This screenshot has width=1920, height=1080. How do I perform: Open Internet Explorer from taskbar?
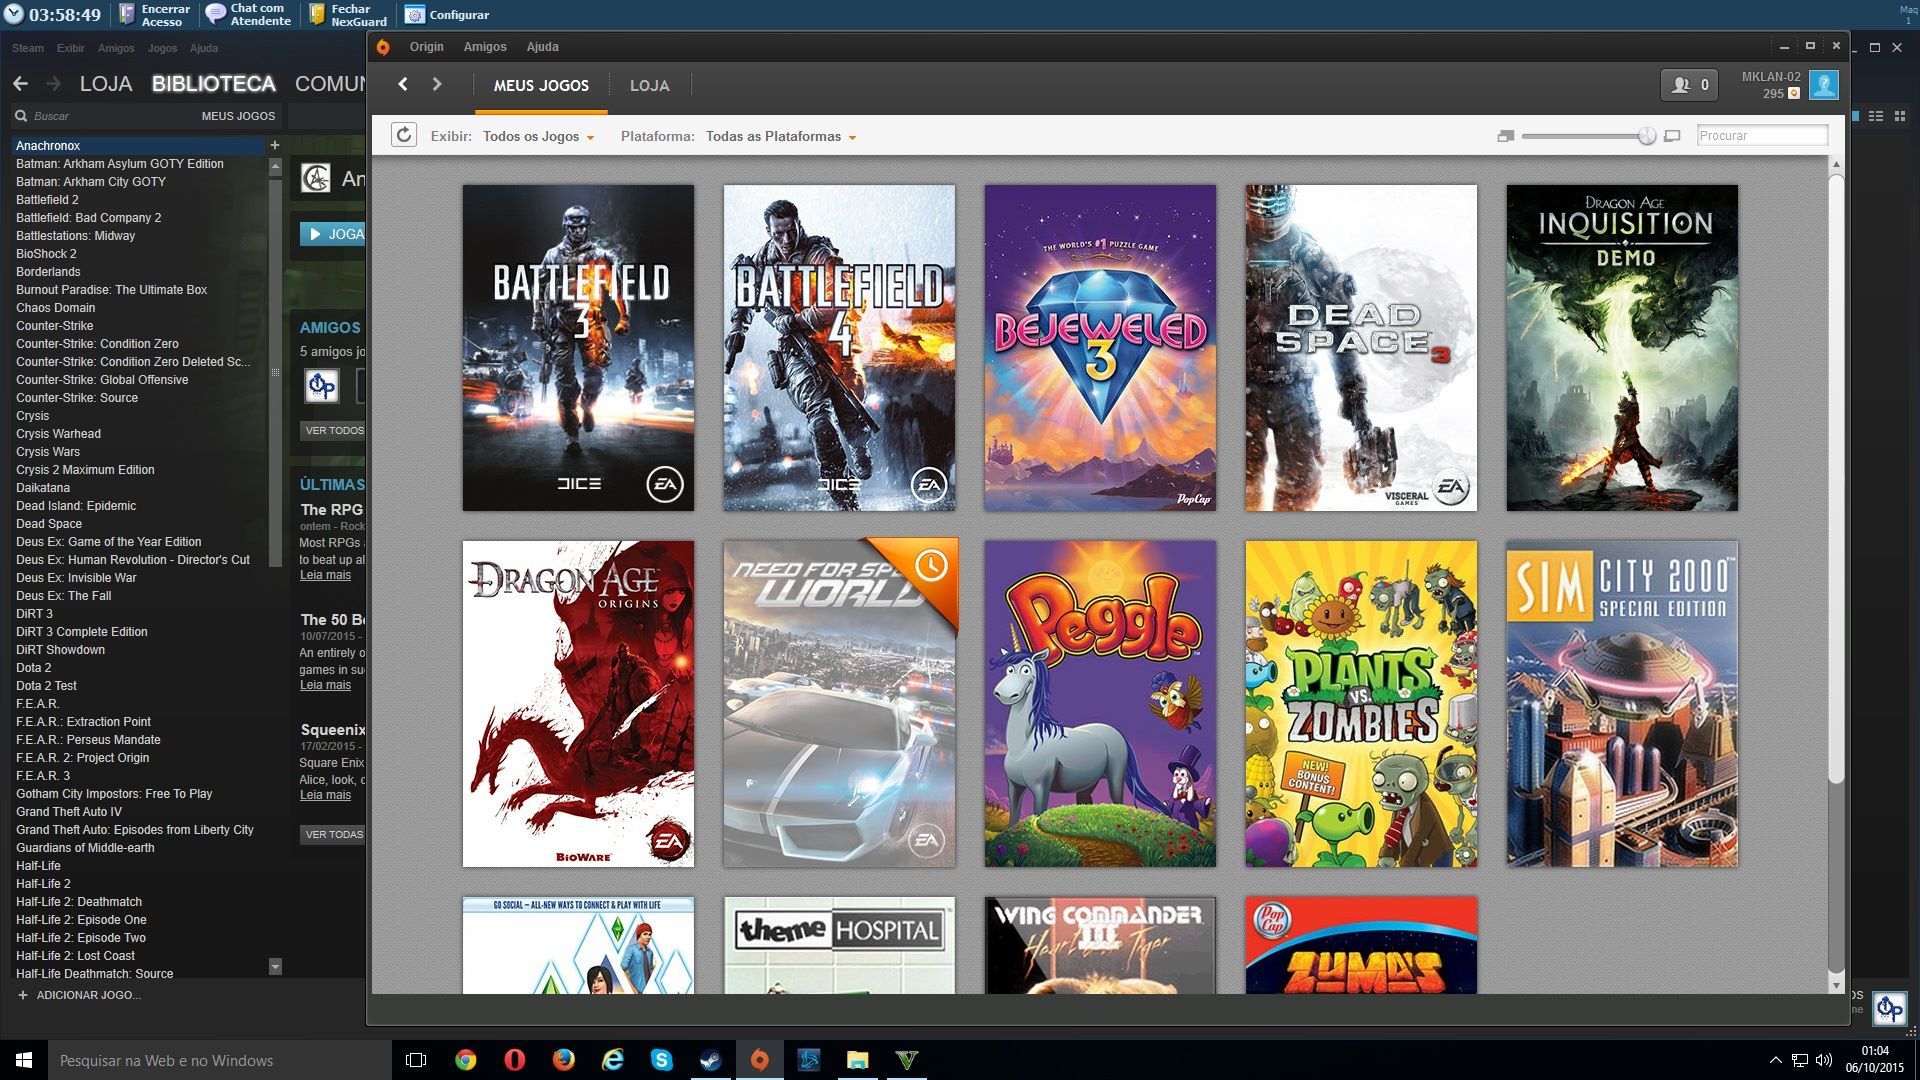pos(613,1060)
